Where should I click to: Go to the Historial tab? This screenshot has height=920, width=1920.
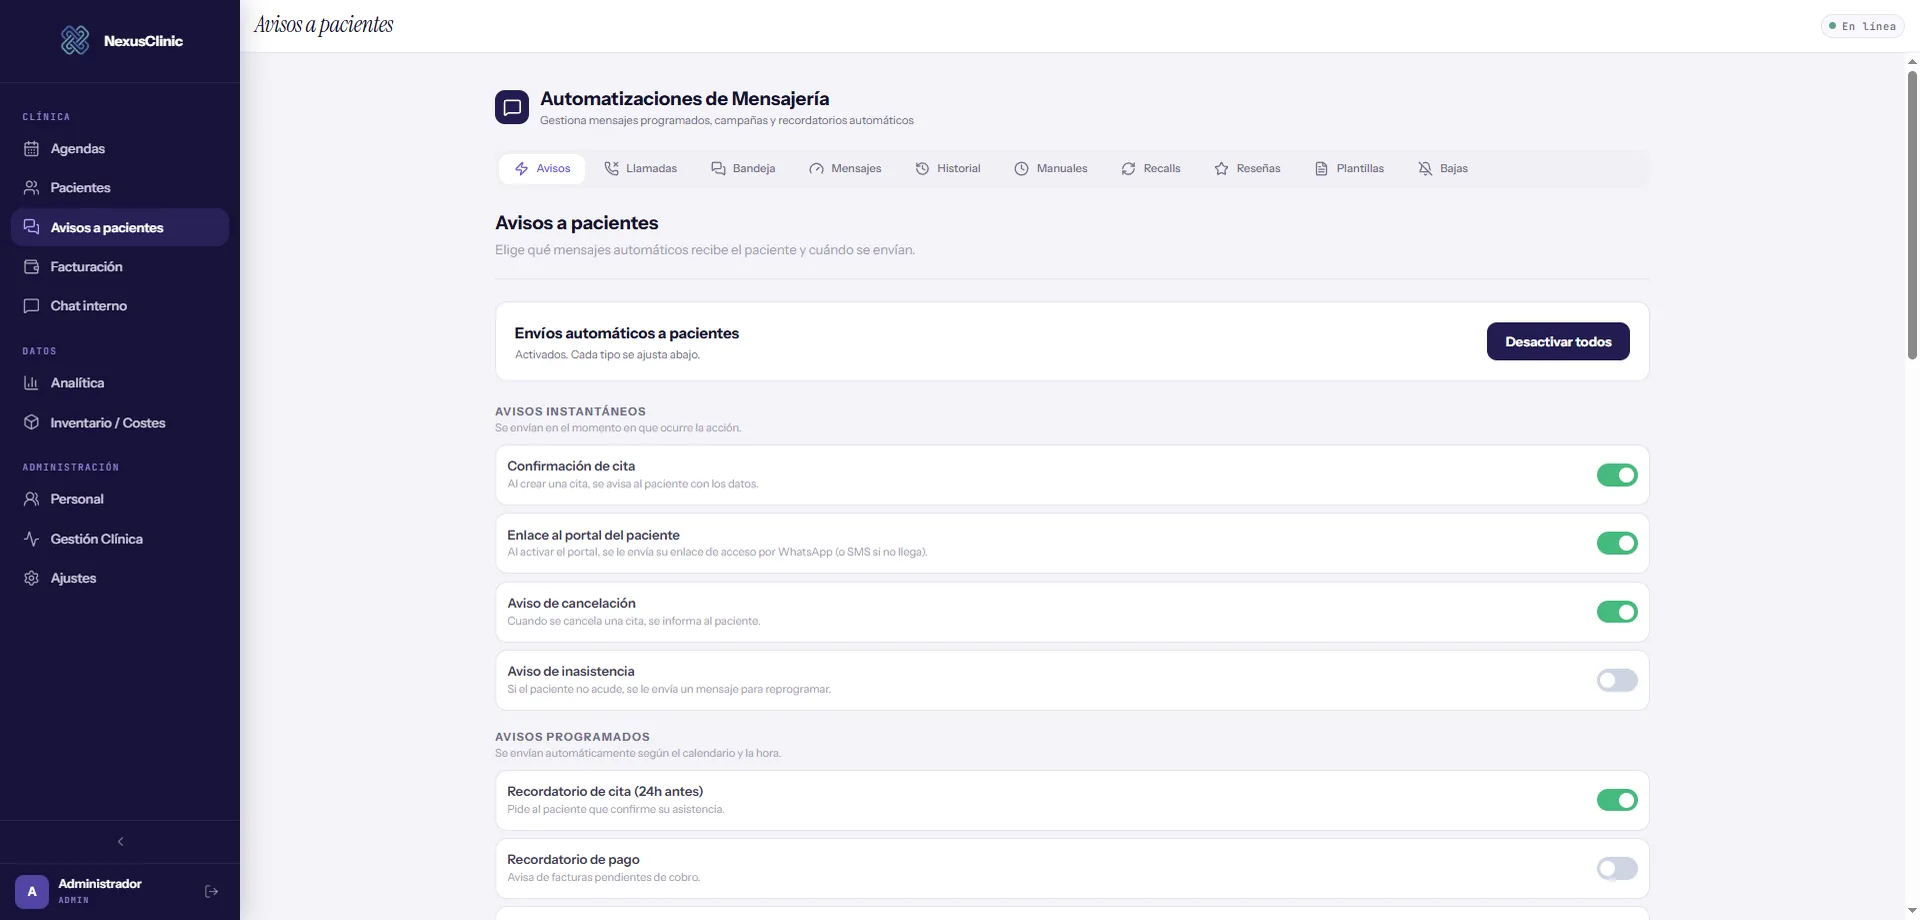coord(948,168)
